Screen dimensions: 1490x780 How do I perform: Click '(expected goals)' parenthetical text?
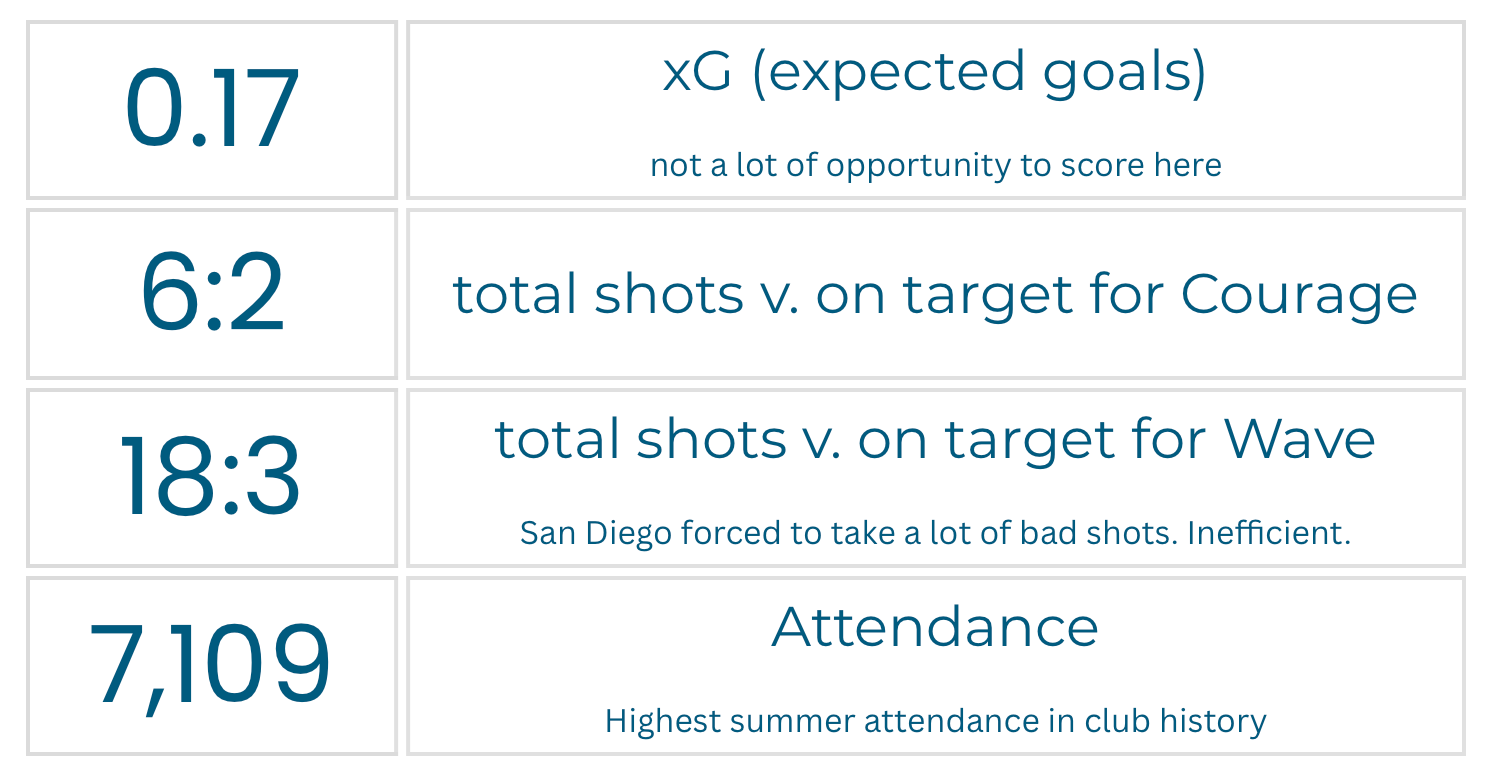[x=978, y=73]
